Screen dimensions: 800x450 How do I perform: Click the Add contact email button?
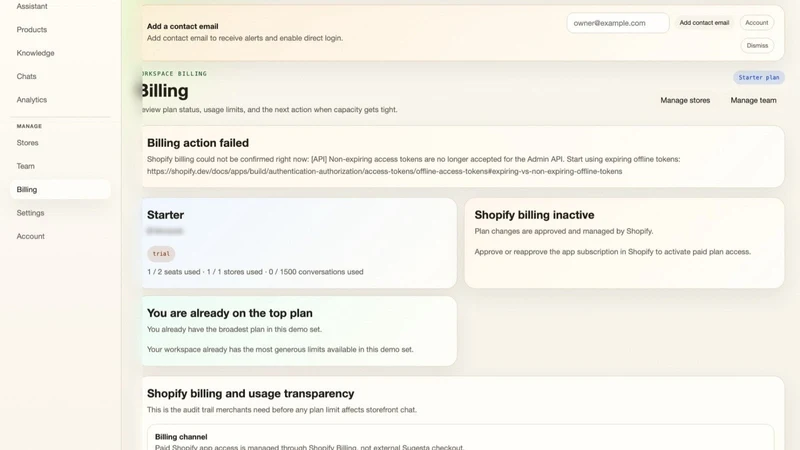pos(704,23)
